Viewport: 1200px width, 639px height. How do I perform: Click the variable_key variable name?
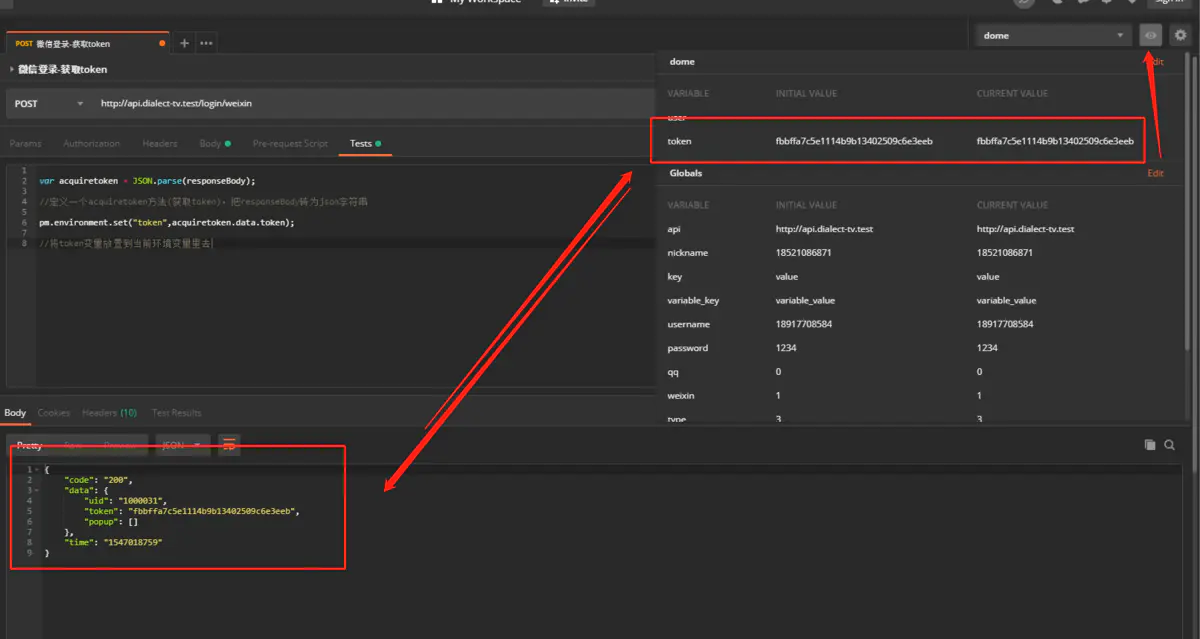(x=693, y=300)
